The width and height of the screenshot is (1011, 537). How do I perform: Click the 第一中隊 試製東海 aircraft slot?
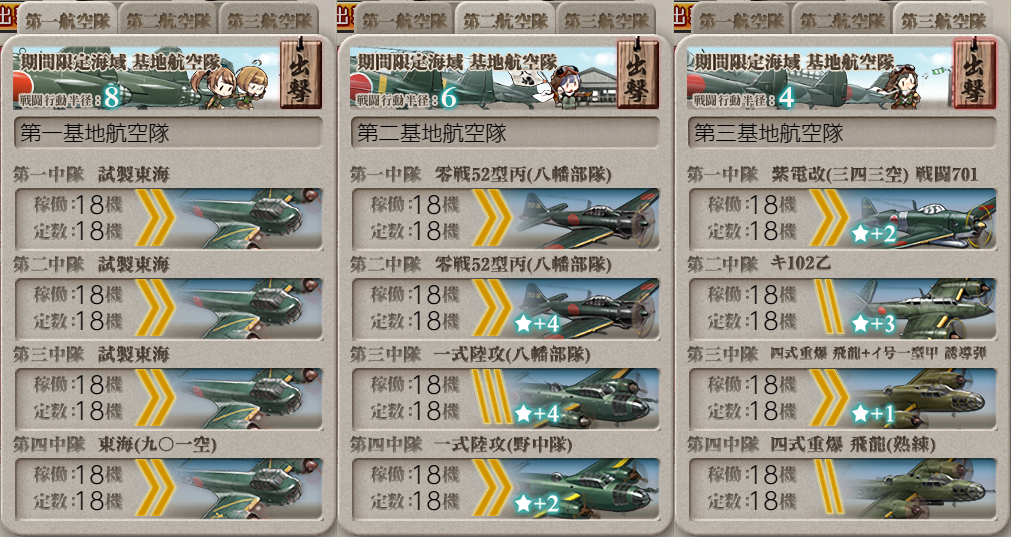[x=168, y=218]
